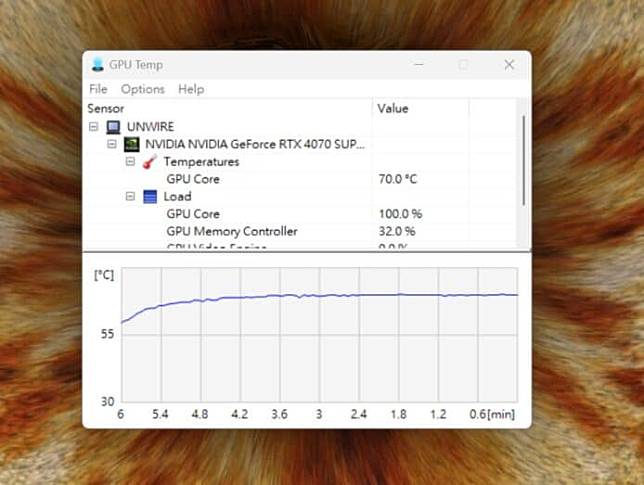Click the 70.0 °C temperature value
644x485 pixels.
pyautogui.click(x=398, y=179)
